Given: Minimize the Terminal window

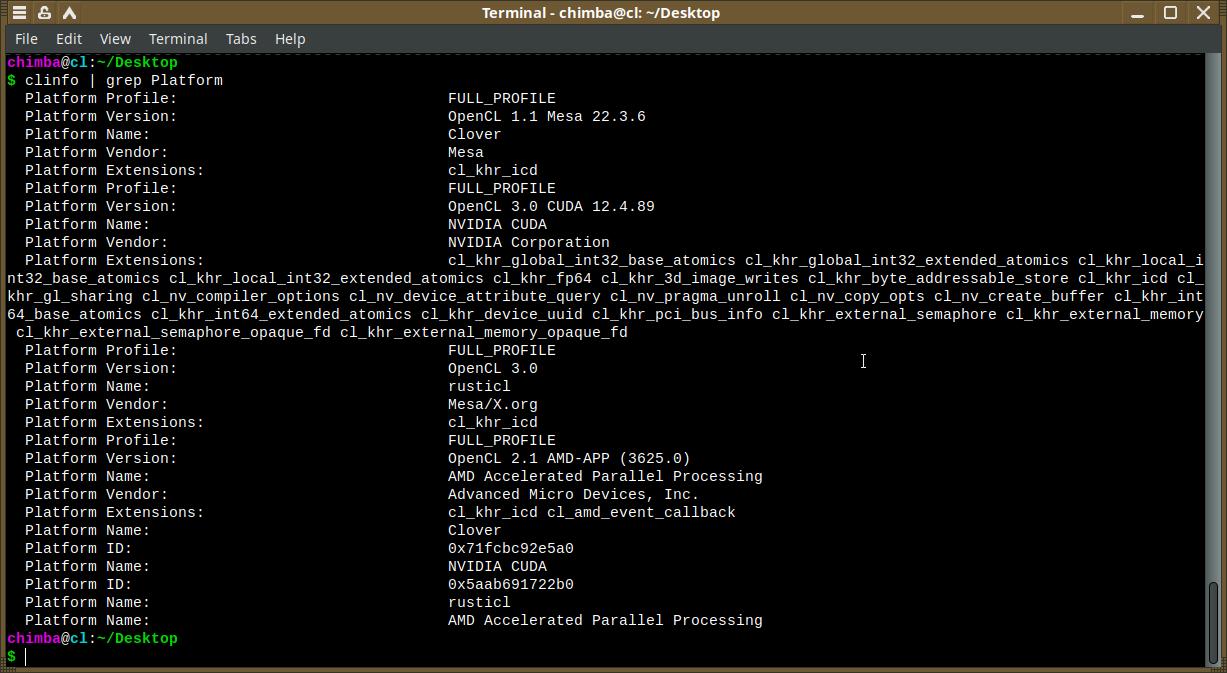Looking at the screenshot, I should pos(1138,13).
